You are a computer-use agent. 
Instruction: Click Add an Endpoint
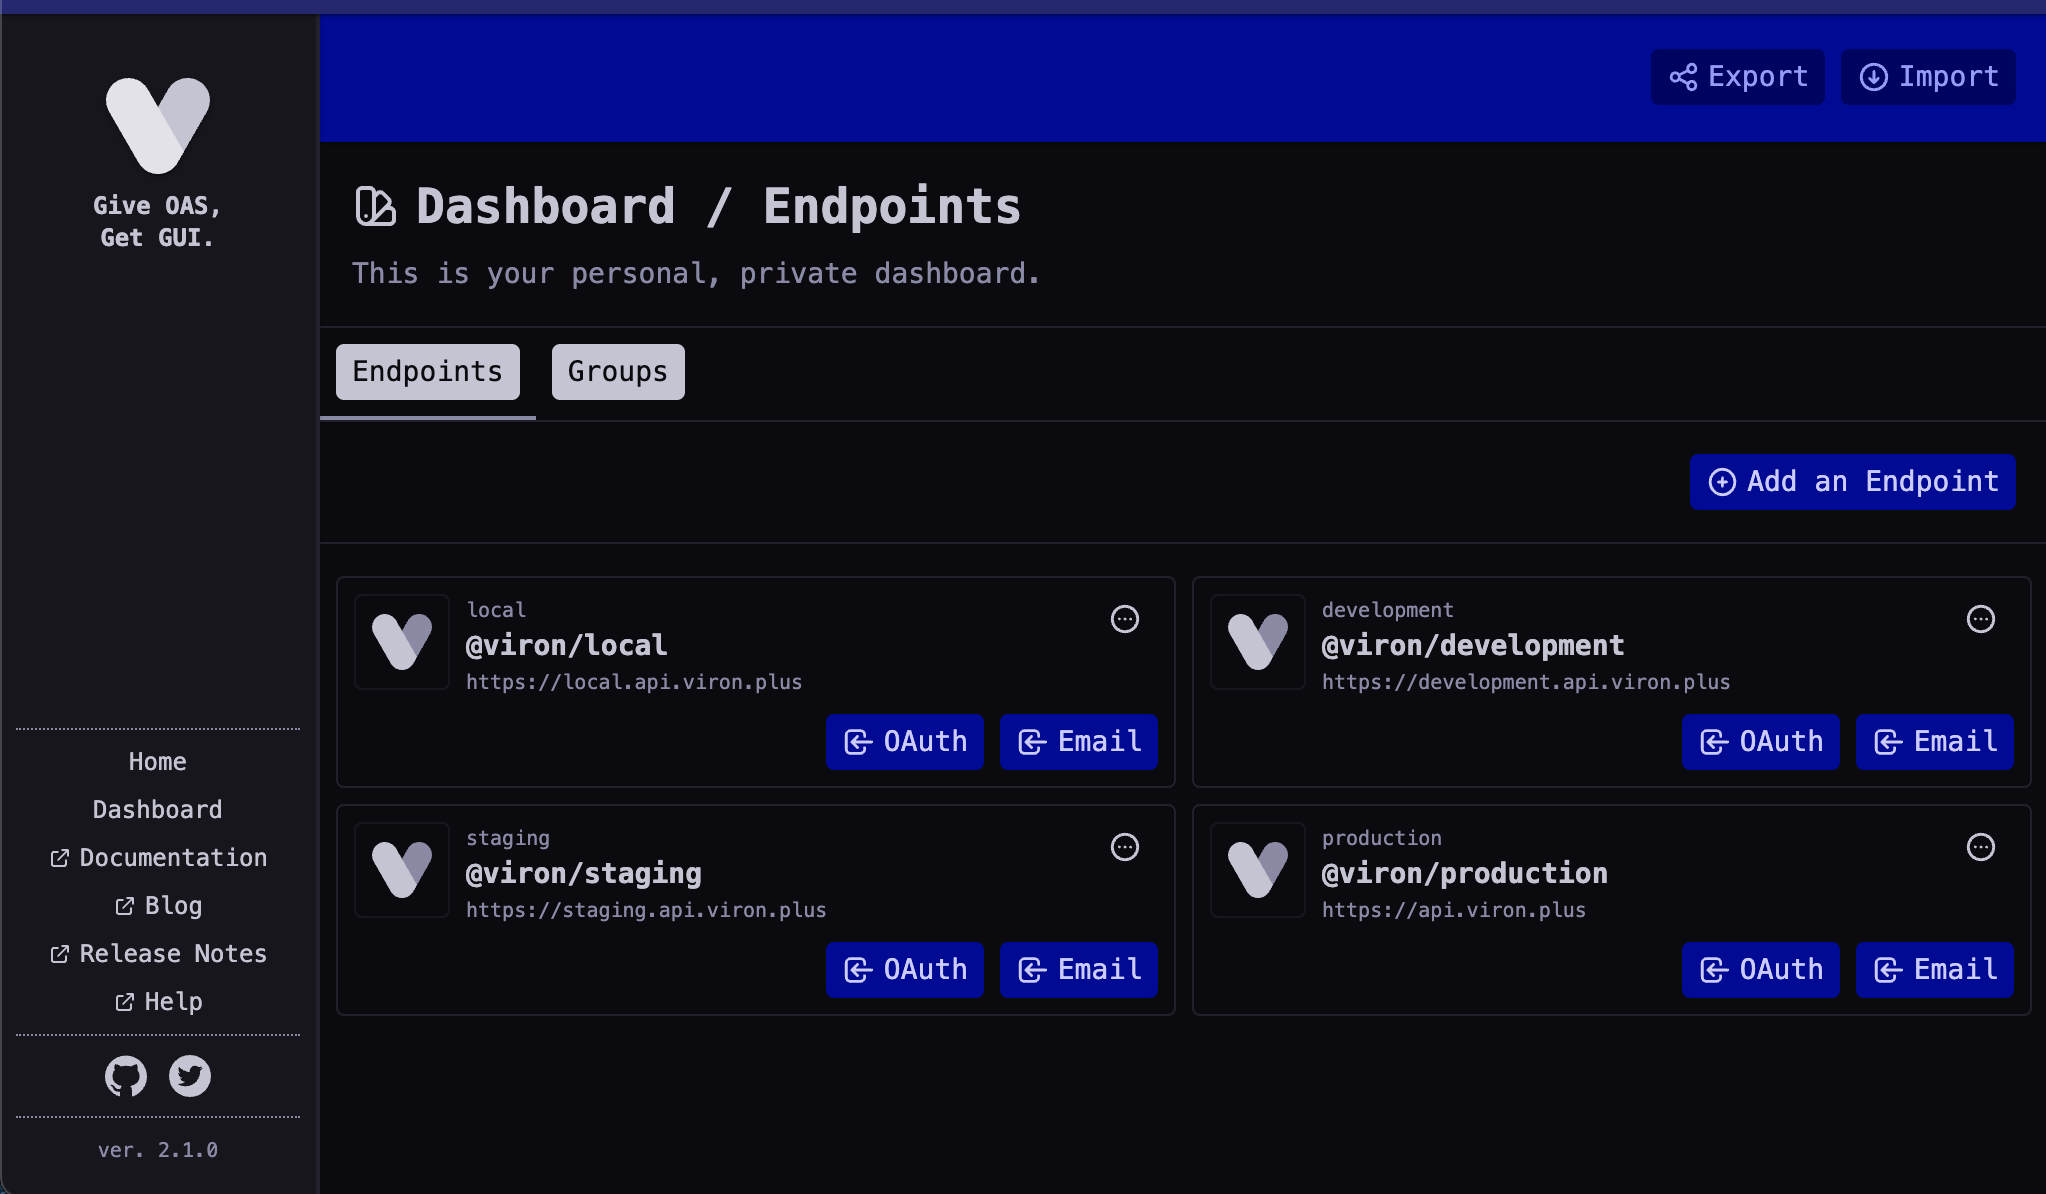click(x=1853, y=482)
